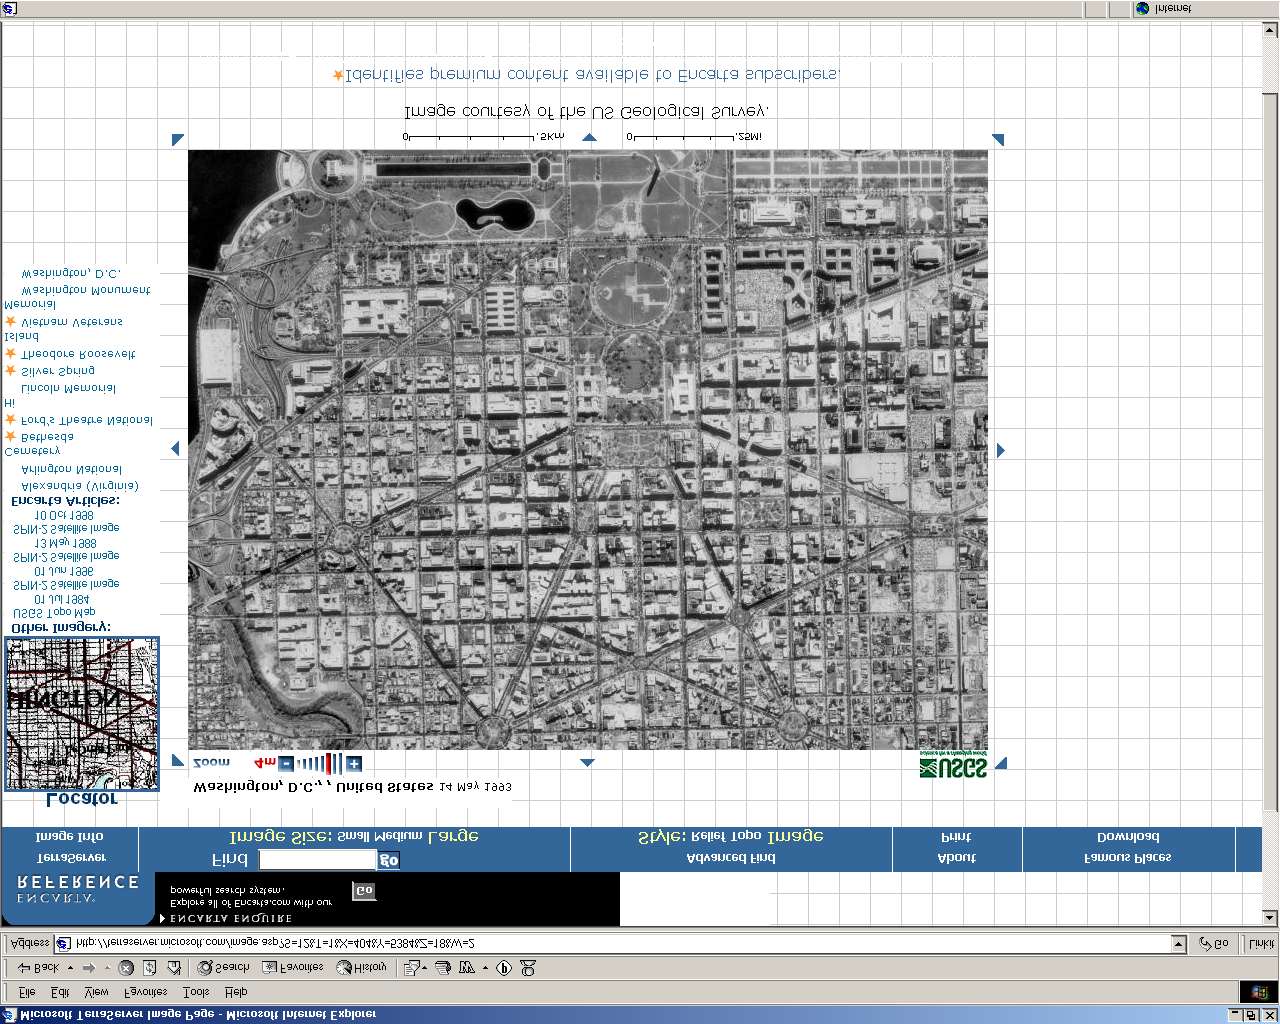Image resolution: width=1280 pixels, height=1024 pixels.
Task: Set image size to Large
Action: pyautogui.click(x=454, y=837)
